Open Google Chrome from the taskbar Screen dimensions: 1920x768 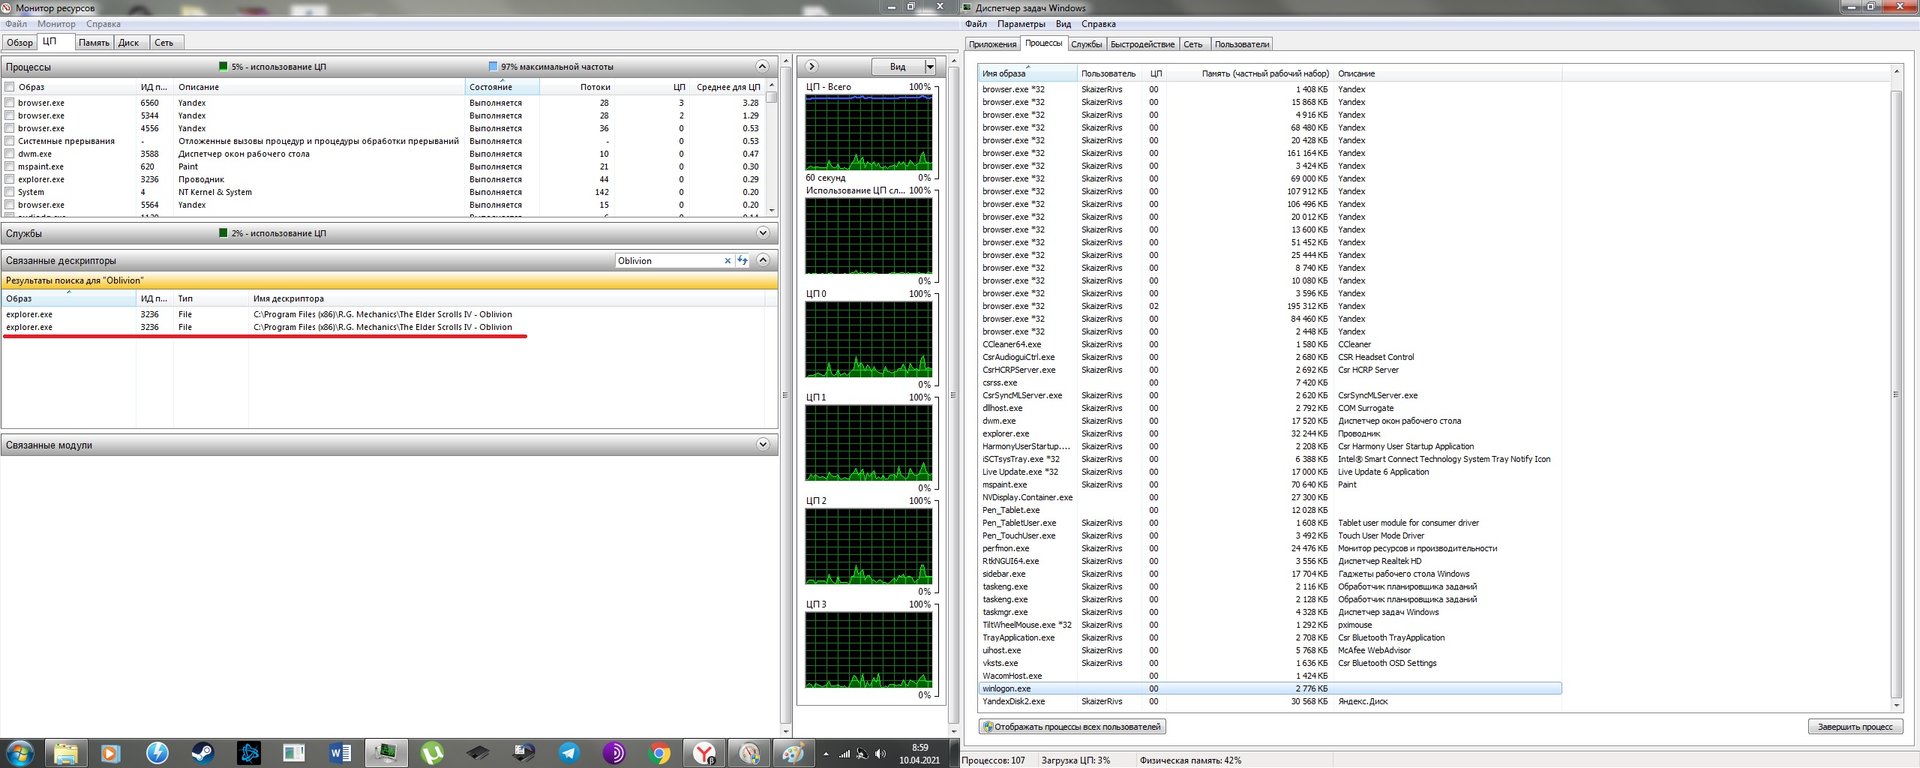[x=659, y=753]
